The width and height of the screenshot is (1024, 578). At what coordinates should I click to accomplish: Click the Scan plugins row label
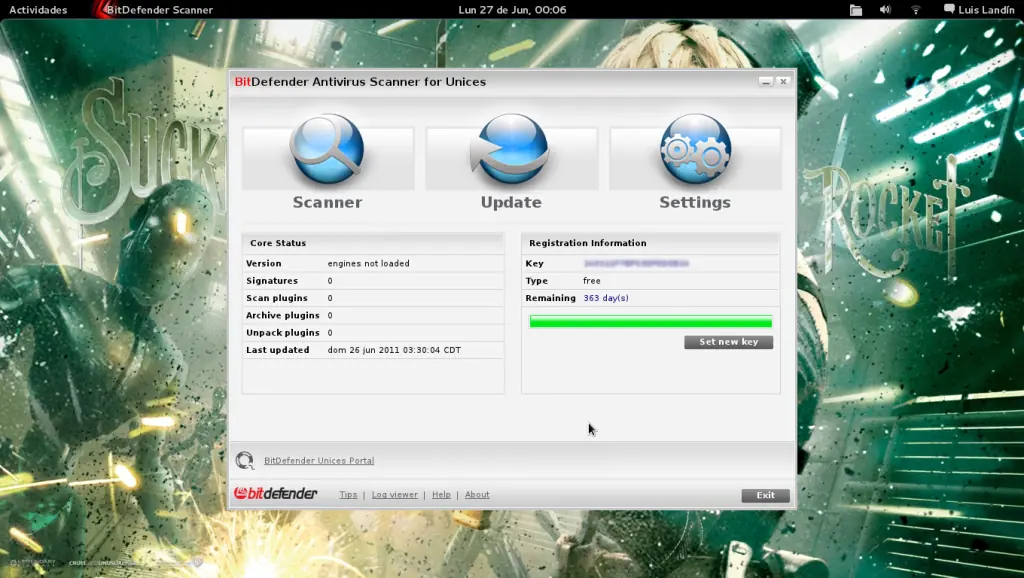(277, 298)
